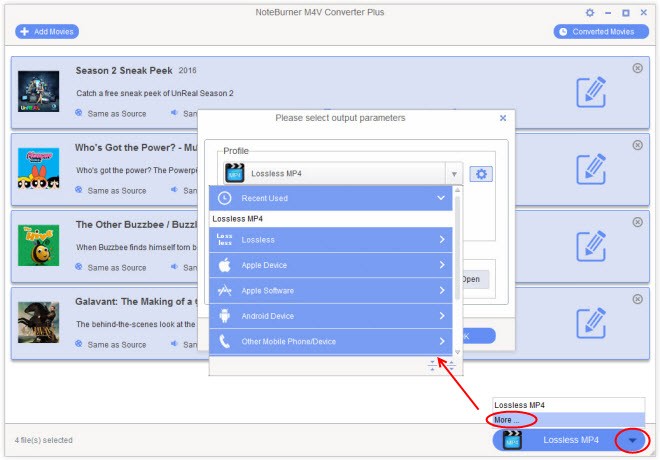Click profile list scrollbar down arrow
This screenshot has width=660, height=460.
tap(458, 352)
